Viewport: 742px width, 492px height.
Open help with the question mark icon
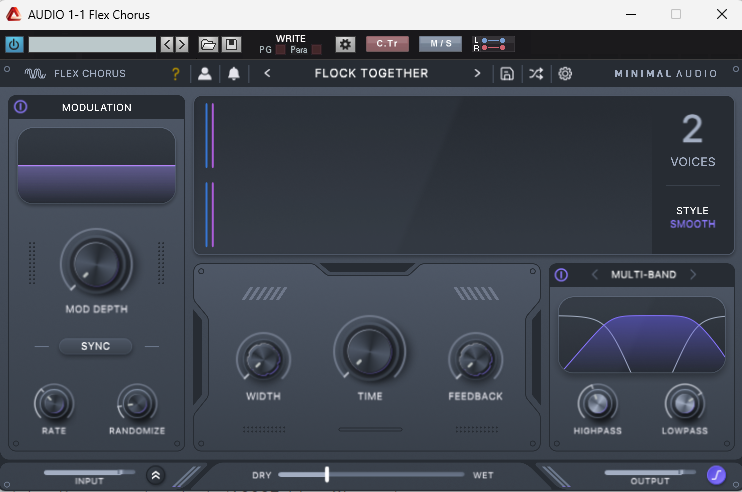click(x=176, y=73)
